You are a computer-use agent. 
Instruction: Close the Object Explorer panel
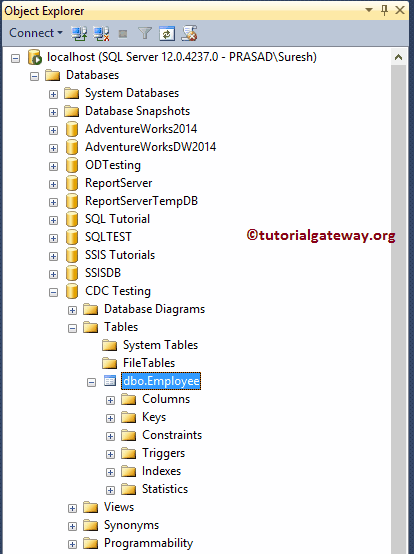tap(400, 10)
